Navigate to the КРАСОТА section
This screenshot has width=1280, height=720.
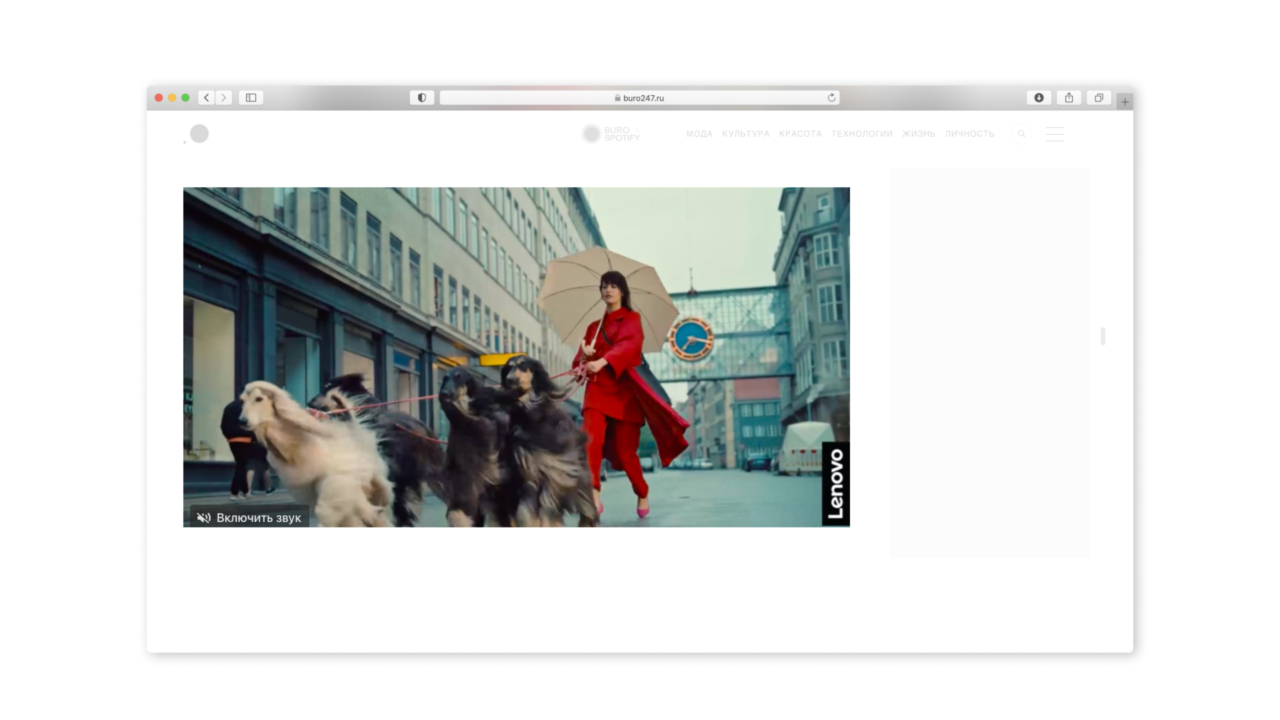tap(800, 134)
